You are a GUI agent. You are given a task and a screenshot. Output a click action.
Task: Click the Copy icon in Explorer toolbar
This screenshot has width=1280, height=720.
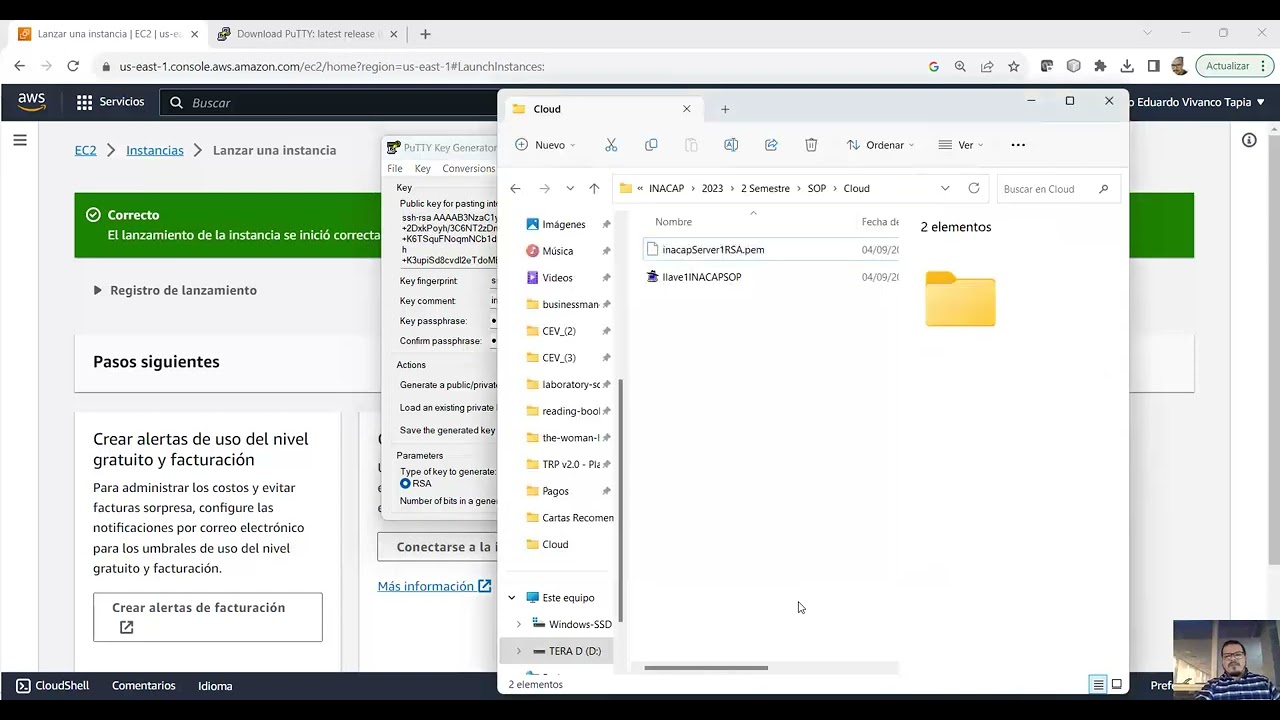pos(651,145)
